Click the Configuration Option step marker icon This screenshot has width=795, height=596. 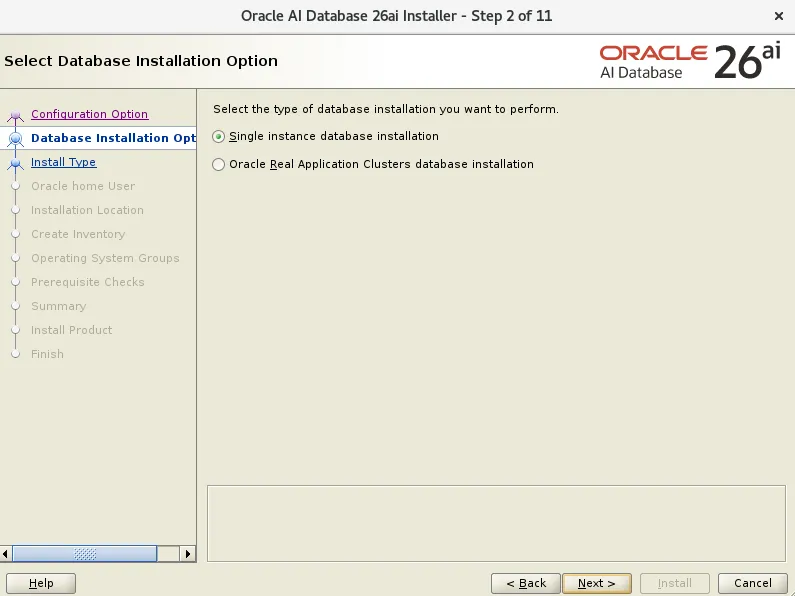pyautogui.click(x=15, y=116)
